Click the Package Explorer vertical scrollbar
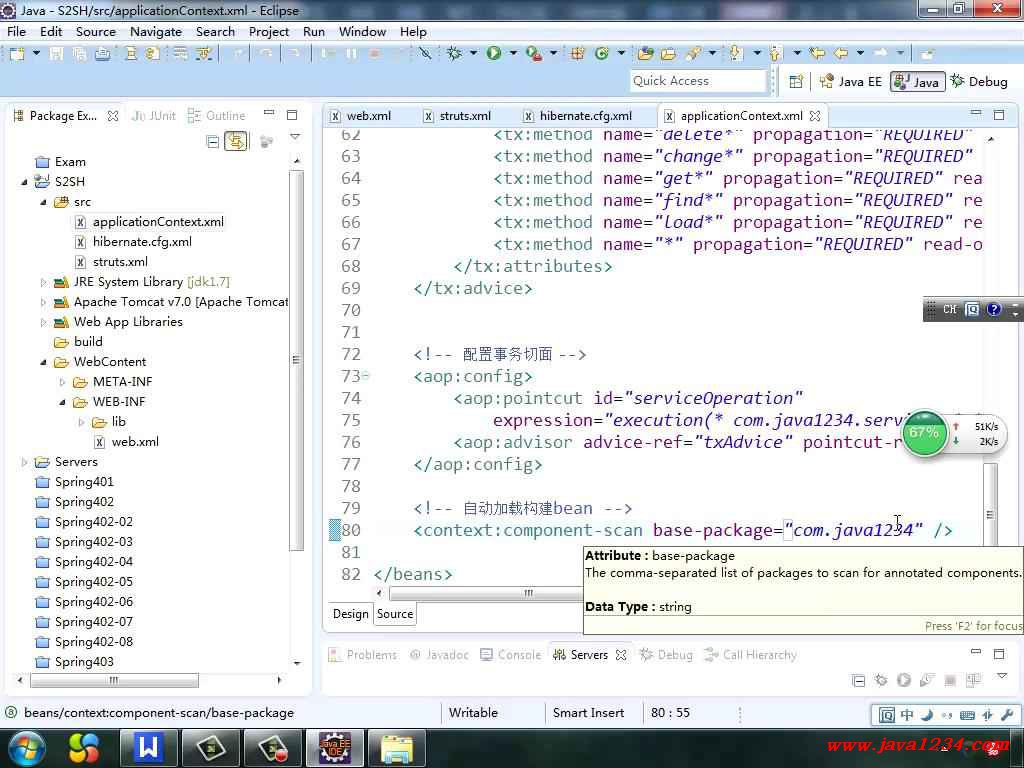The height and width of the screenshot is (768, 1024). point(297,359)
